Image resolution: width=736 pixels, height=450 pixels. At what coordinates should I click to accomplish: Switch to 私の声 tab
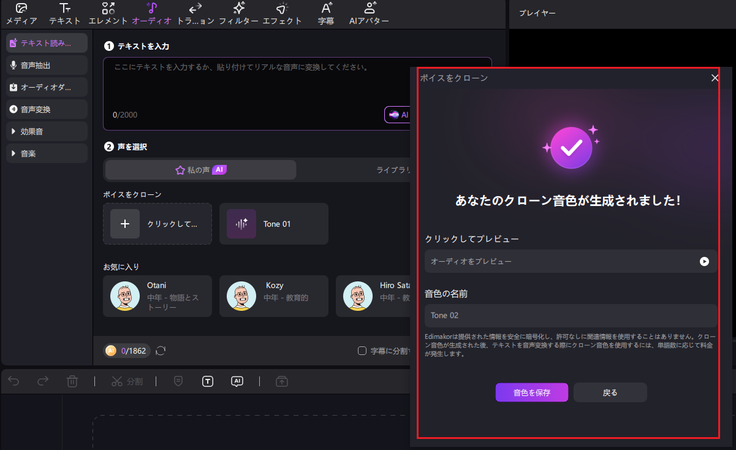pos(200,170)
